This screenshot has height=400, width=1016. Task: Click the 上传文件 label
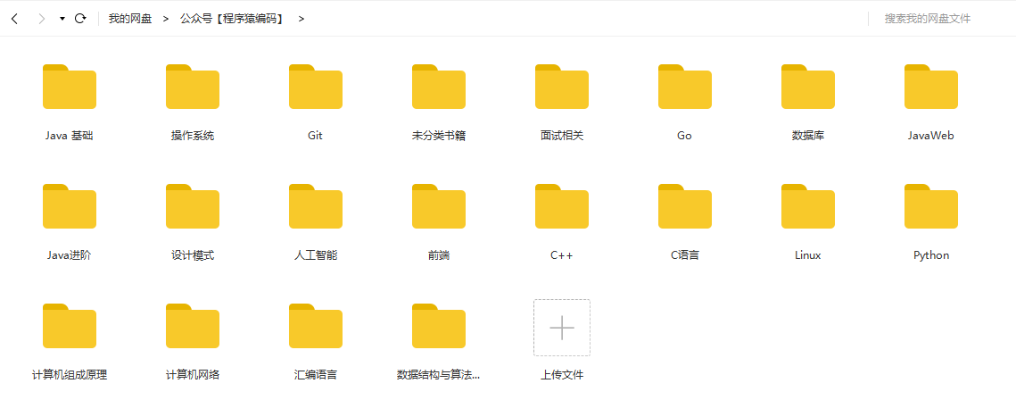tap(562, 375)
